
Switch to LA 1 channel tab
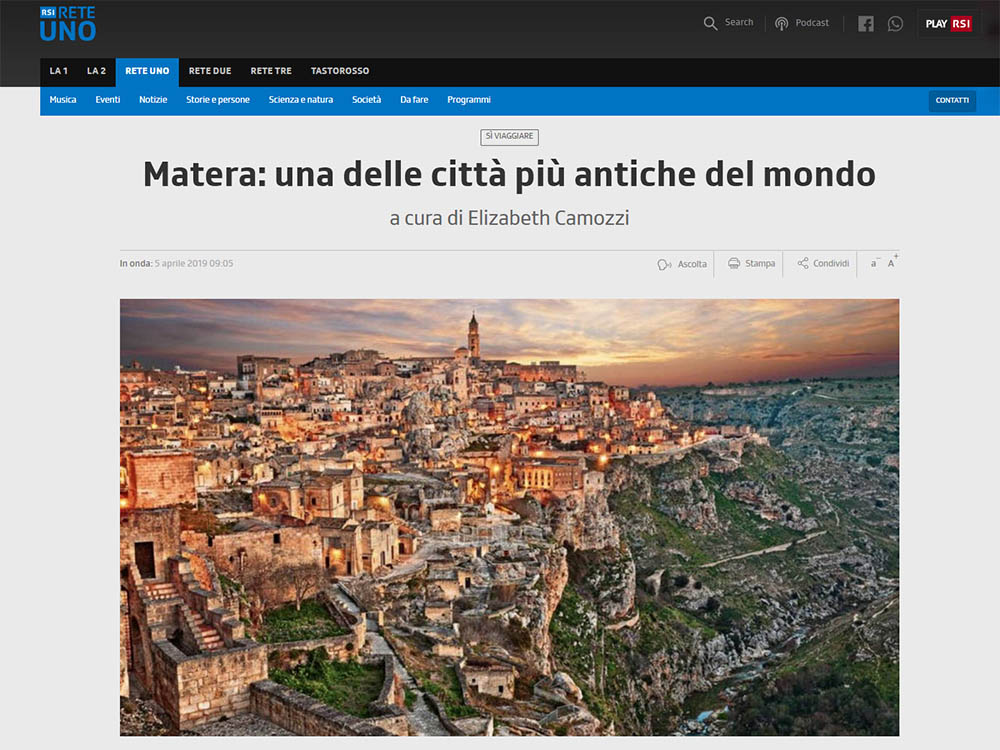(x=59, y=71)
